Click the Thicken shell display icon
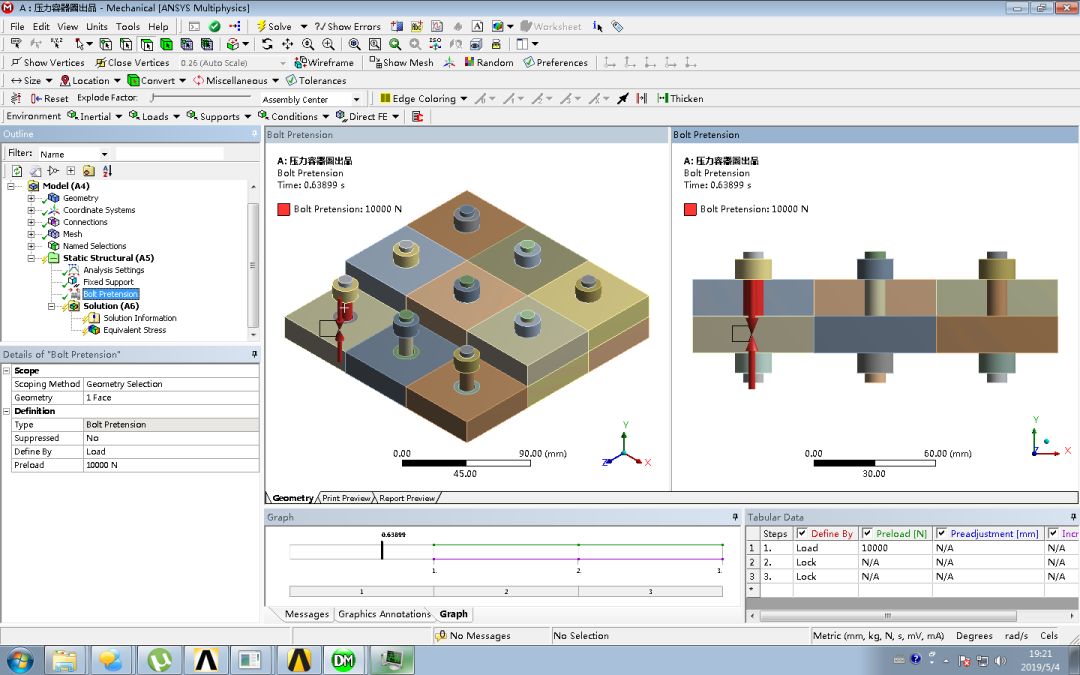1080x675 pixels. [680, 98]
